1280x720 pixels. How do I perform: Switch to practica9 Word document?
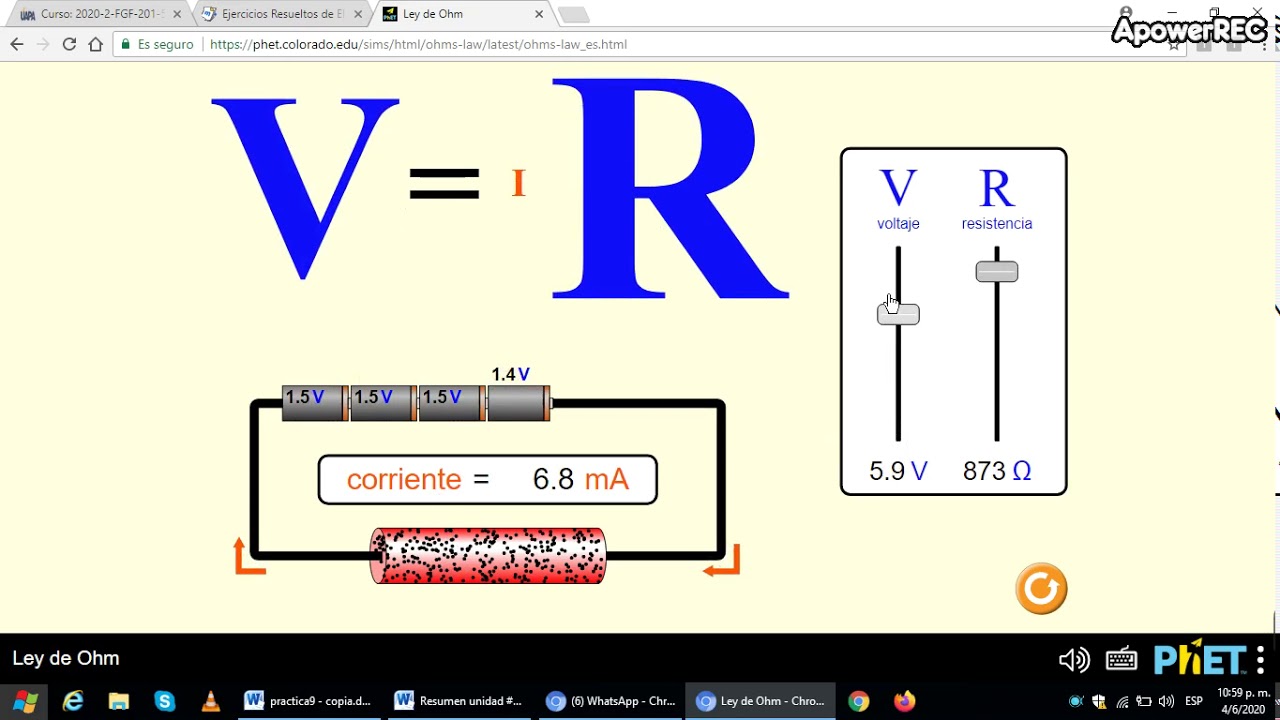click(309, 701)
